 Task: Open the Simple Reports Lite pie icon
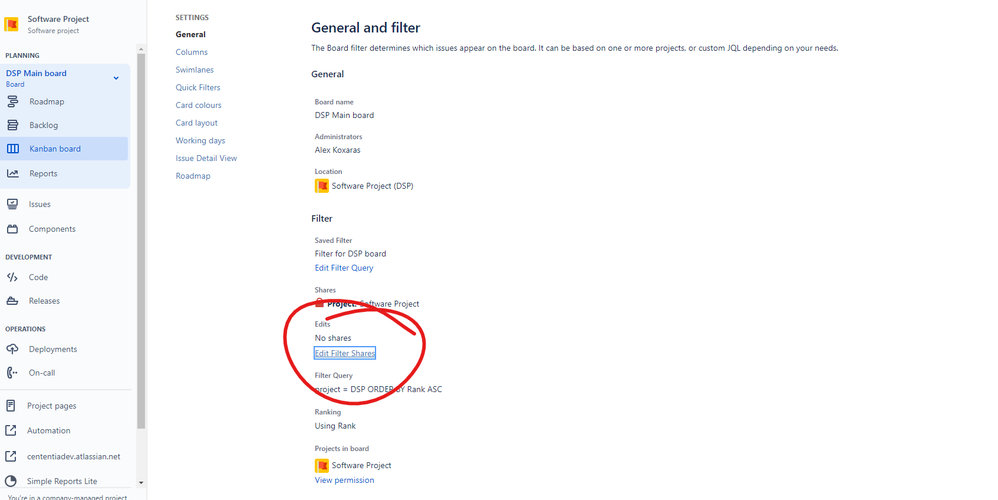[11, 481]
